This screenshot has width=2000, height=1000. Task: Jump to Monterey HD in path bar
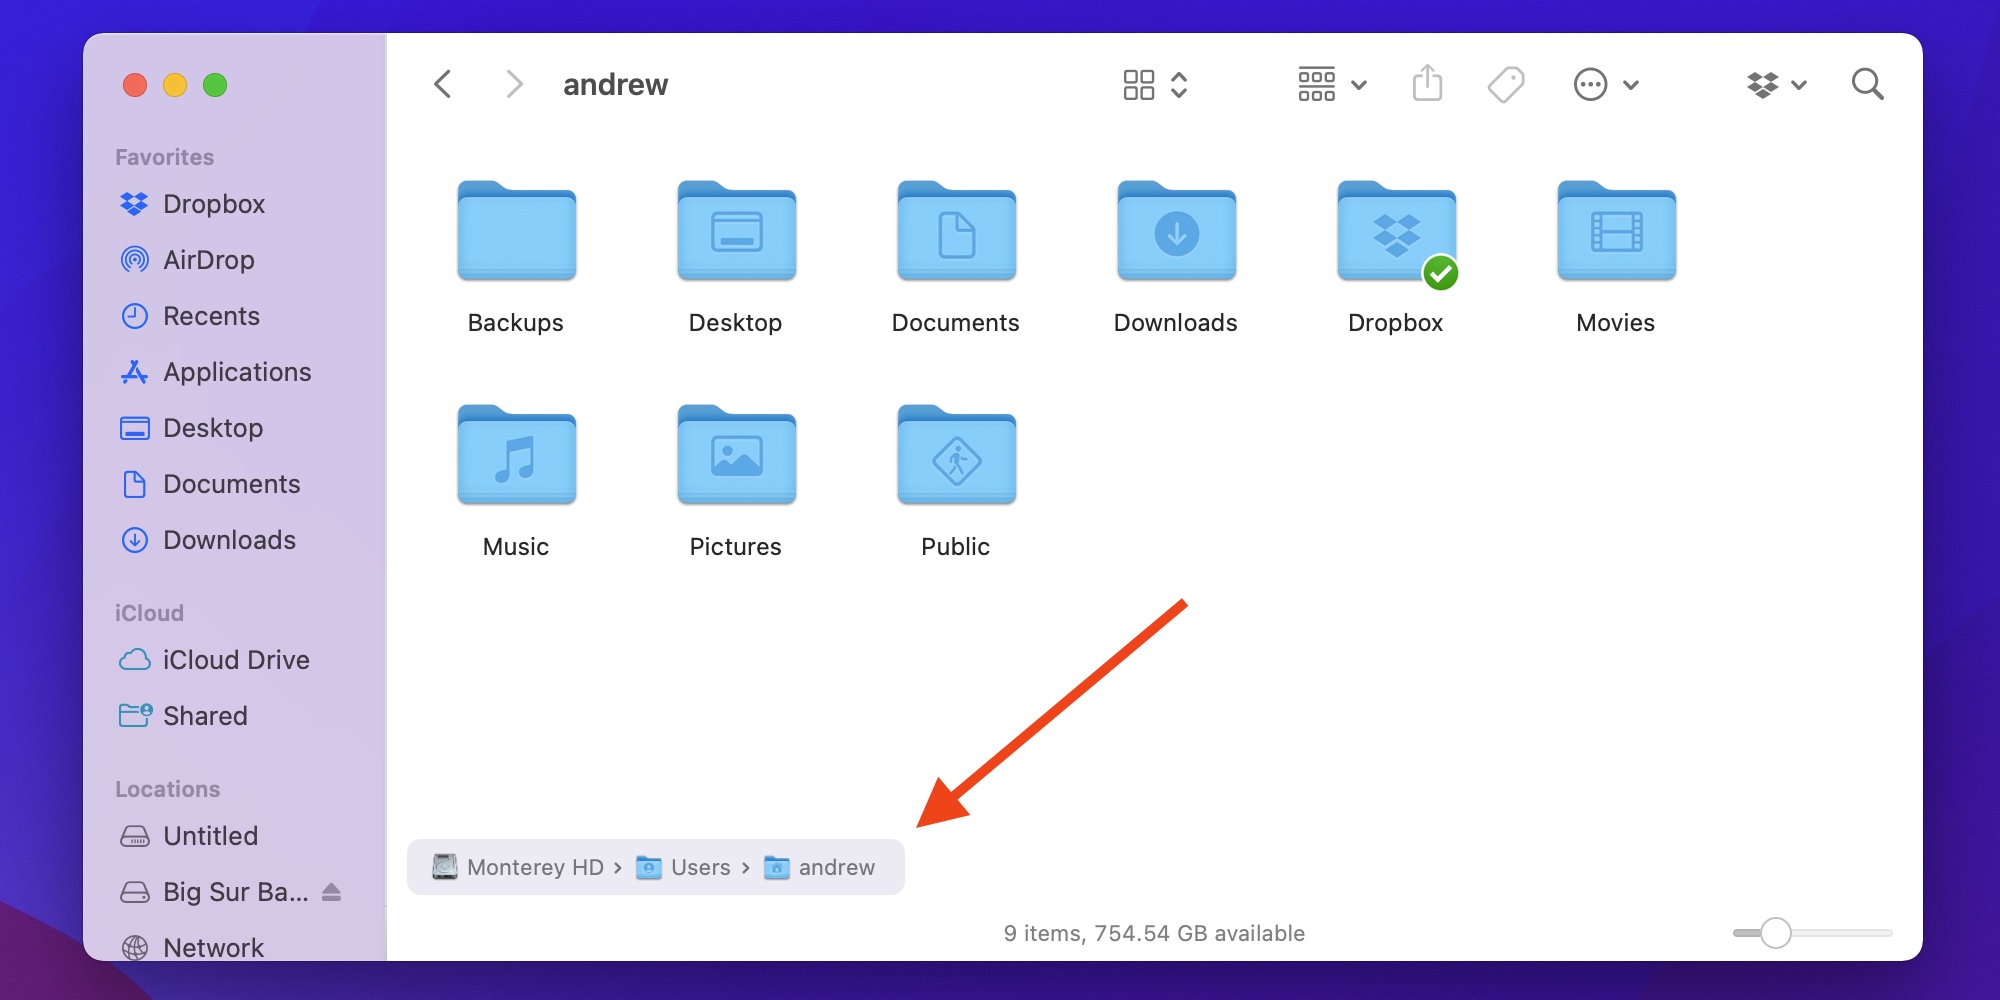[x=534, y=867]
